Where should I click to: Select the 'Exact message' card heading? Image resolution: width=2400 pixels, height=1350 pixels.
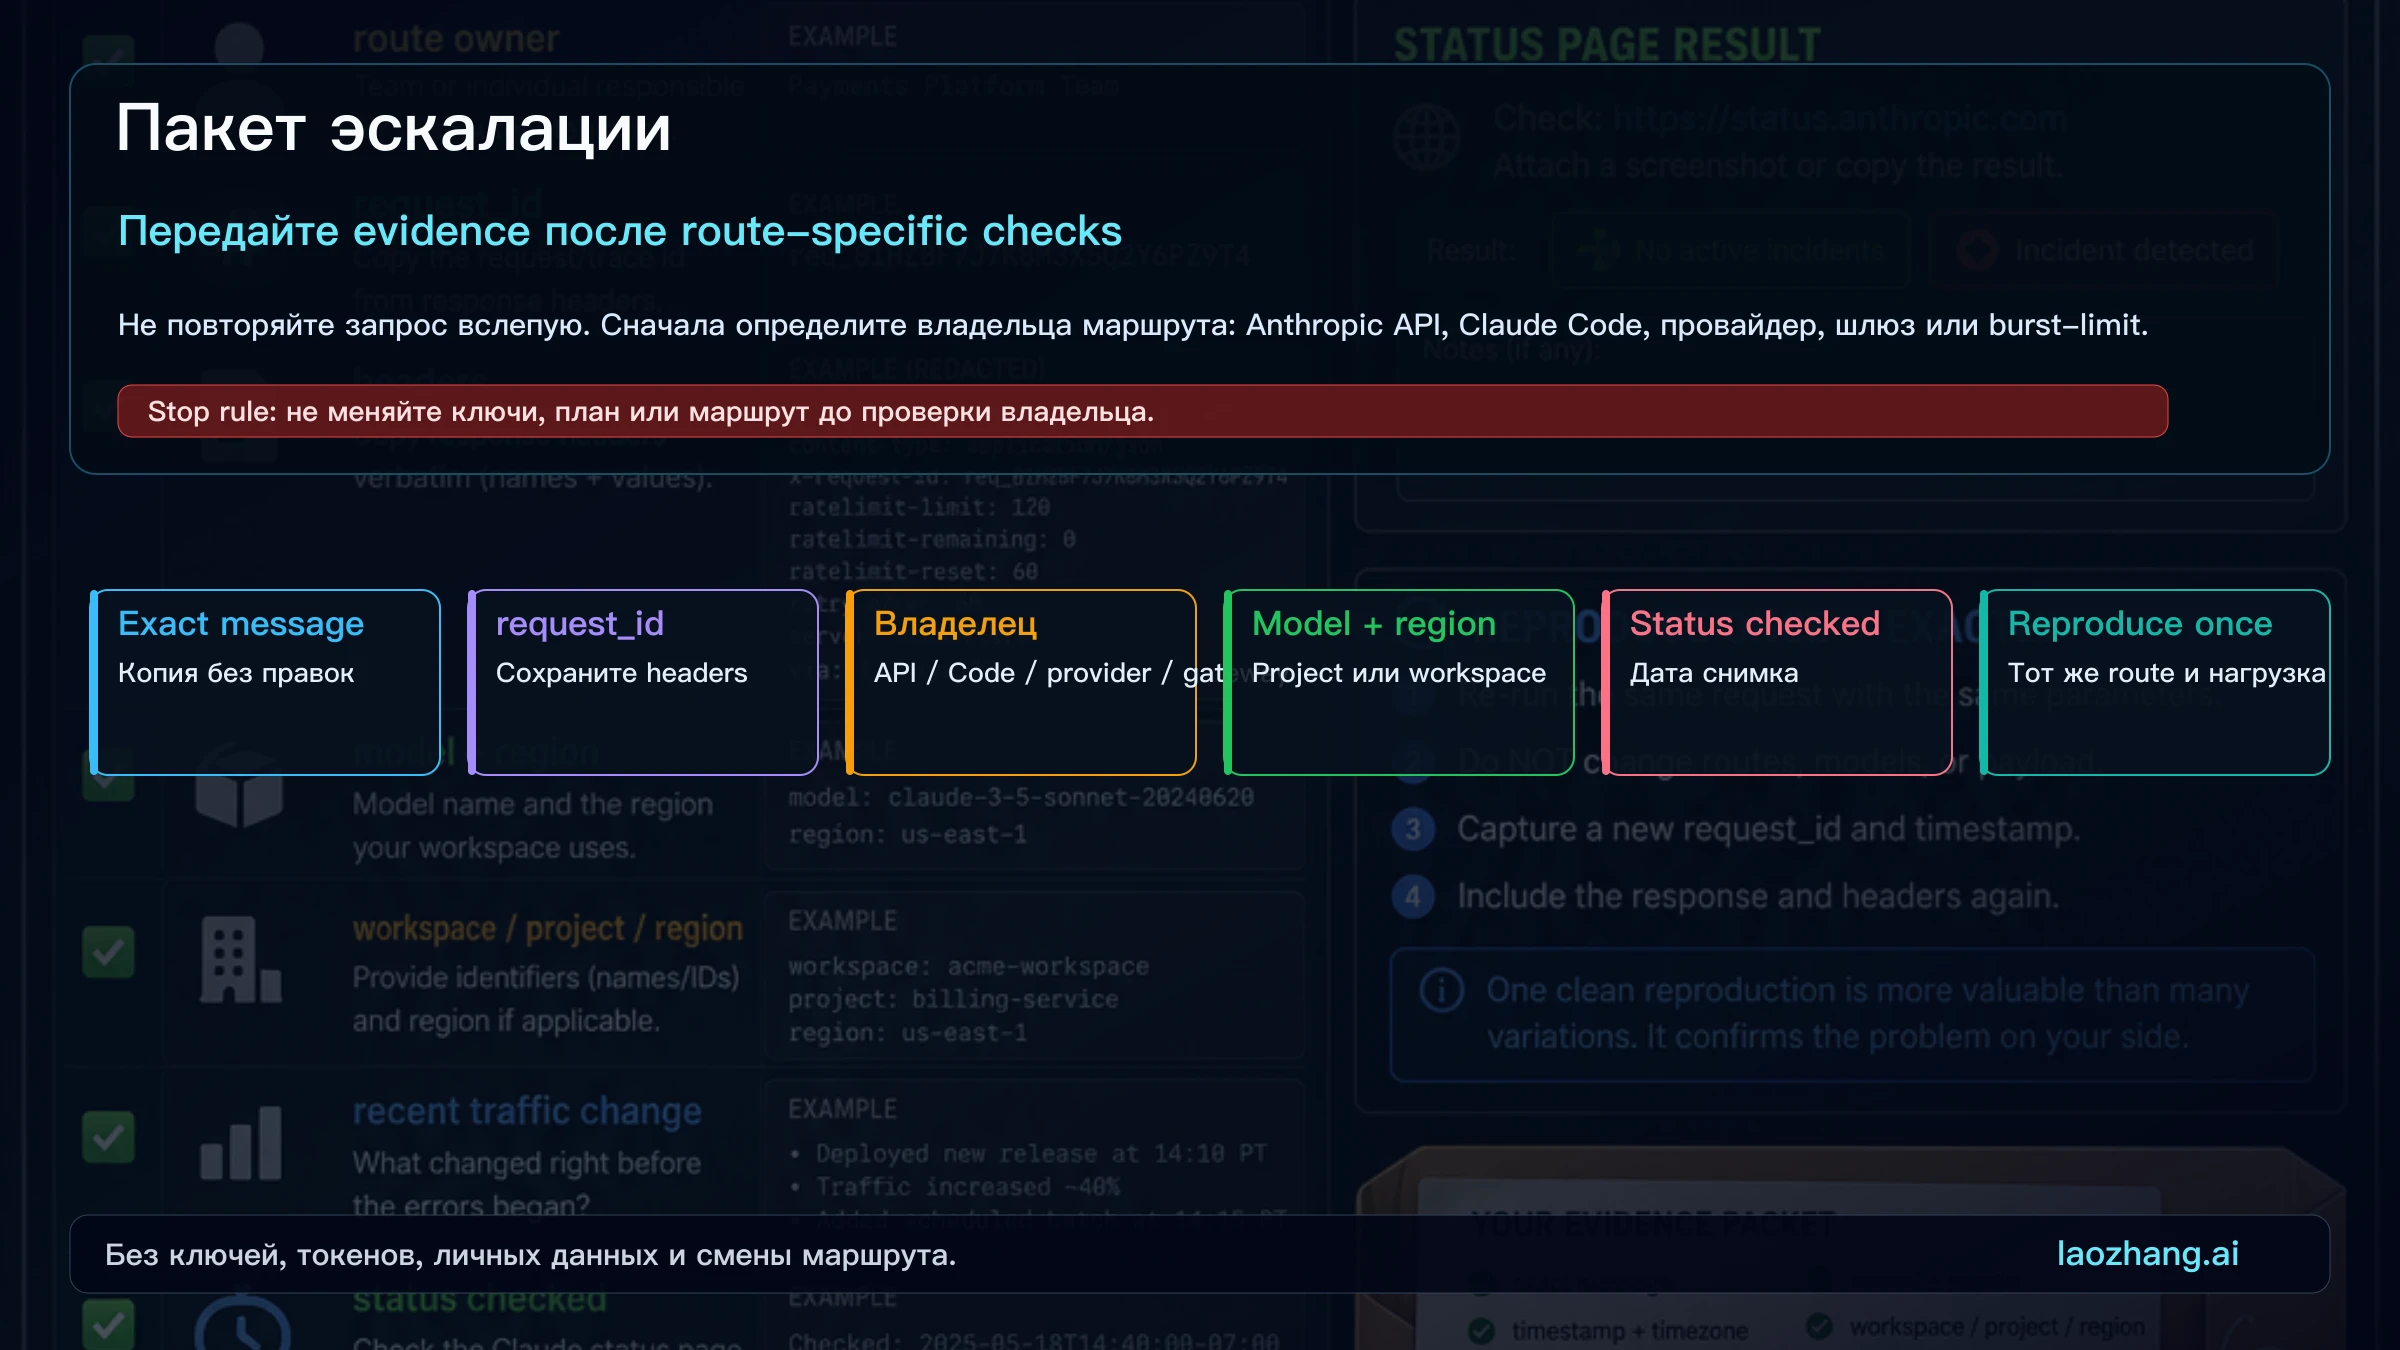click(x=241, y=623)
